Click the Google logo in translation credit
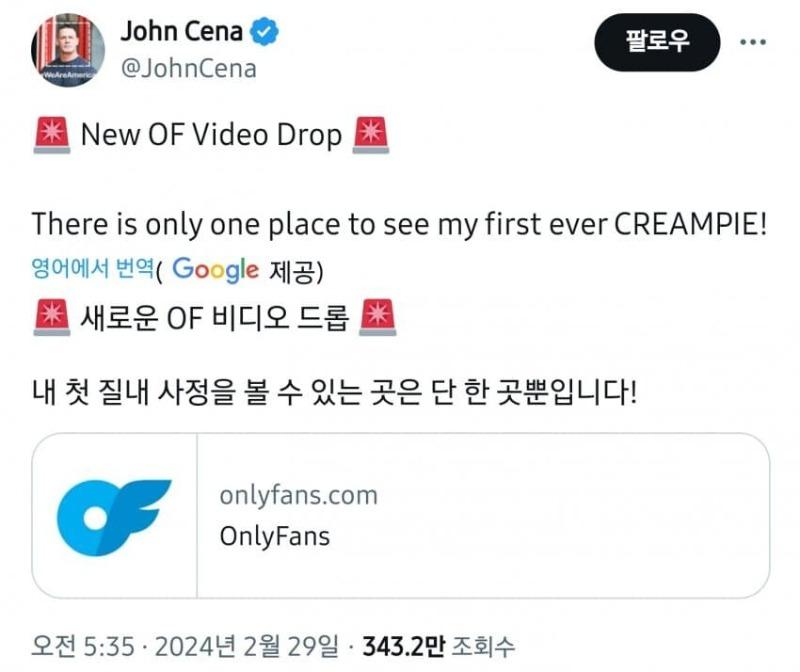This screenshot has width=800, height=672. tap(215, 270)
